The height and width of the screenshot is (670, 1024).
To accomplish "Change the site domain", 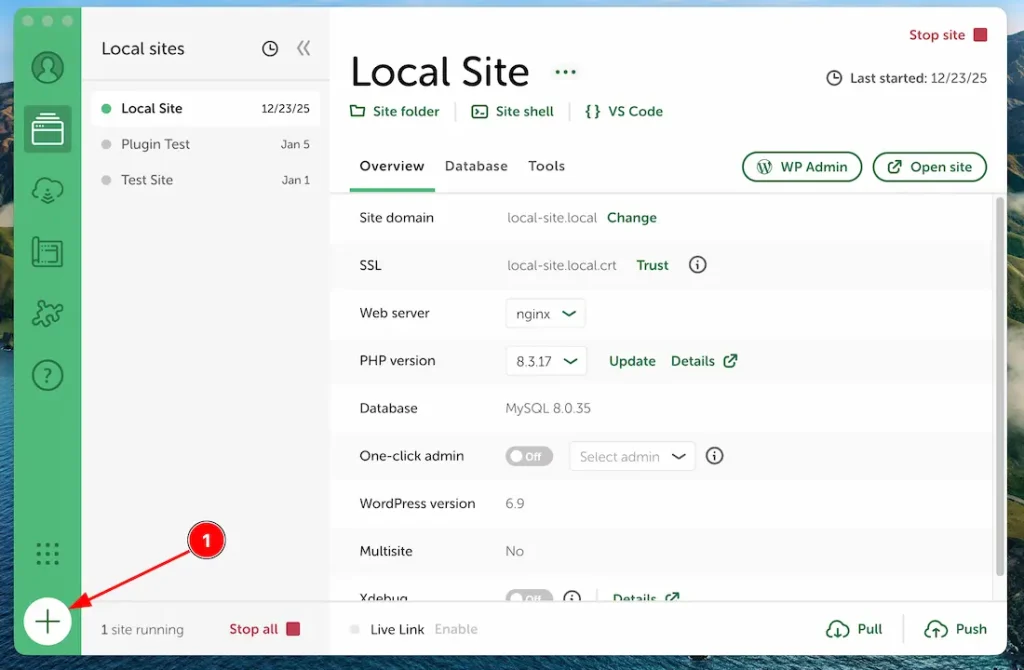I will click(632, 217).
